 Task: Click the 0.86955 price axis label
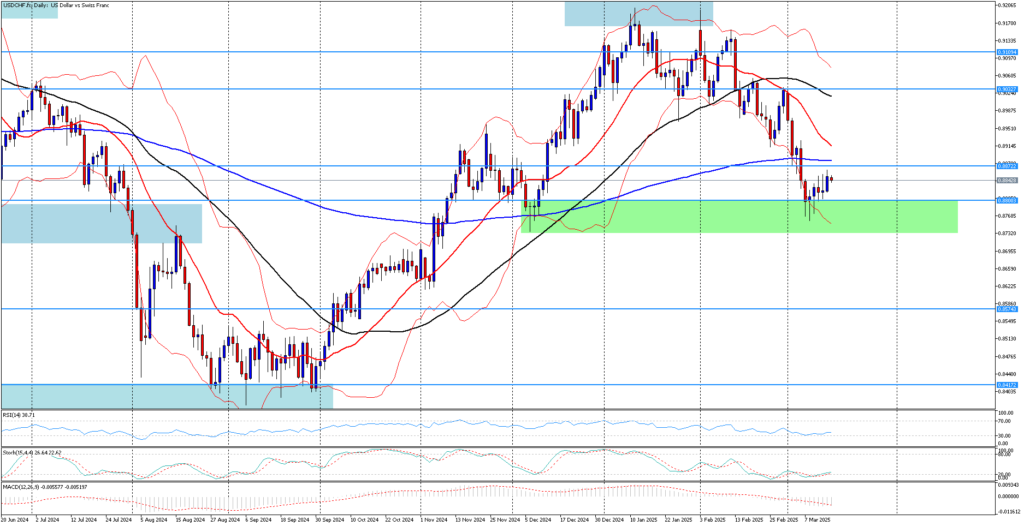(1006, 251)
